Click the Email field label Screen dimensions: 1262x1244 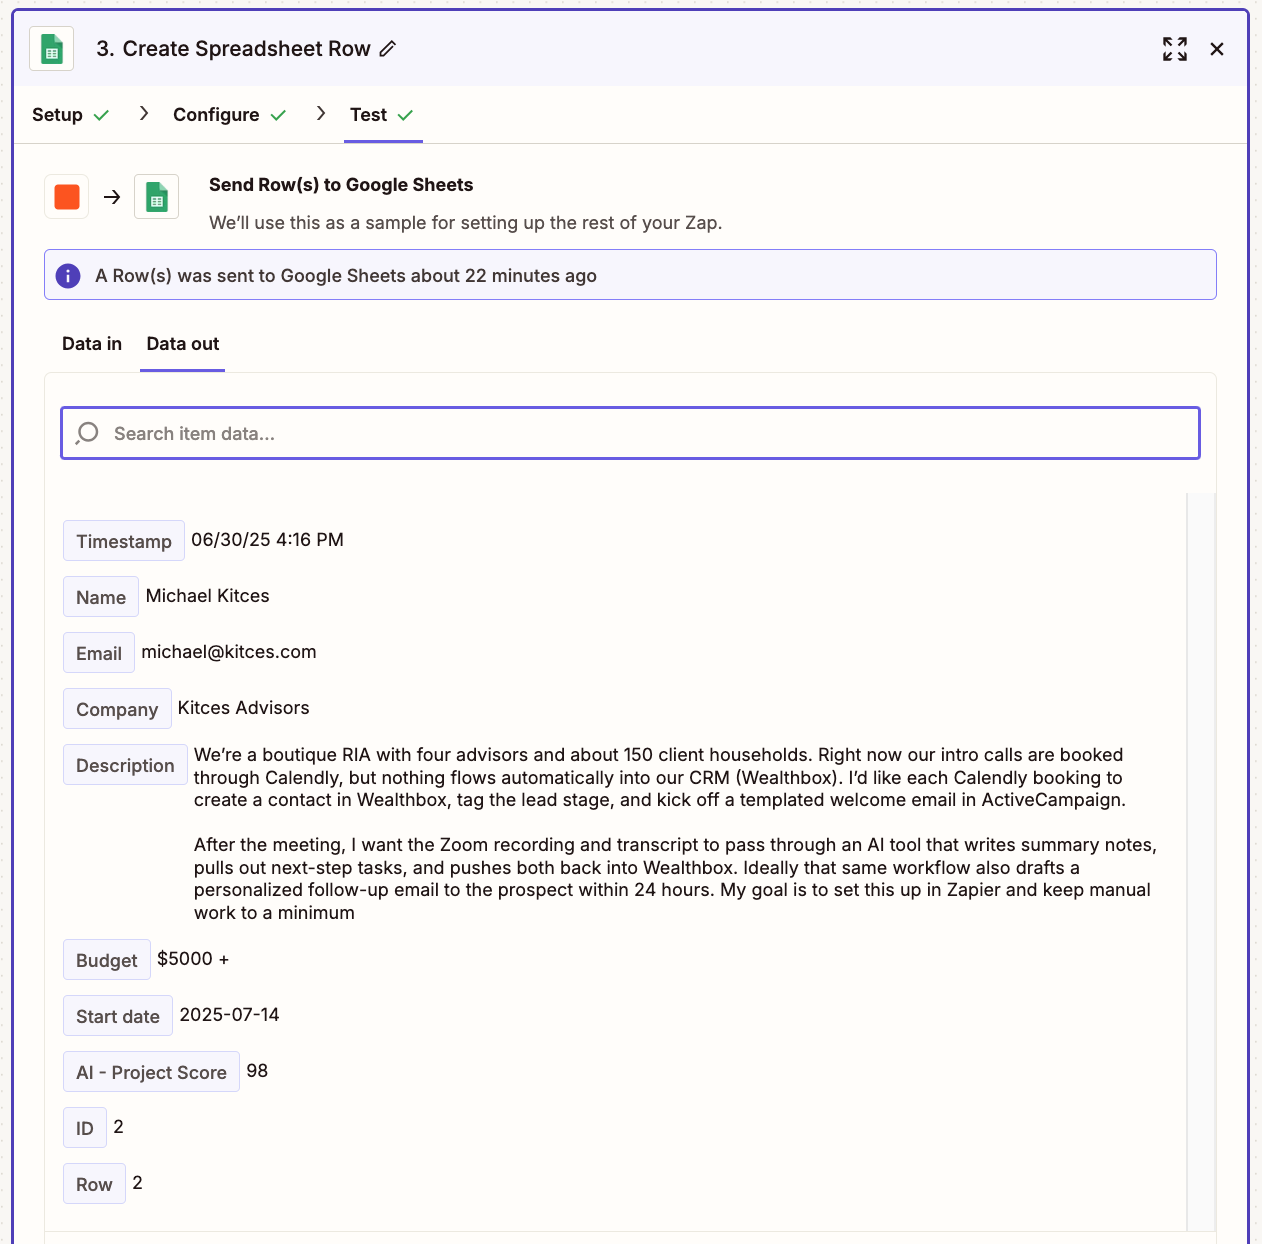point(99,653)
